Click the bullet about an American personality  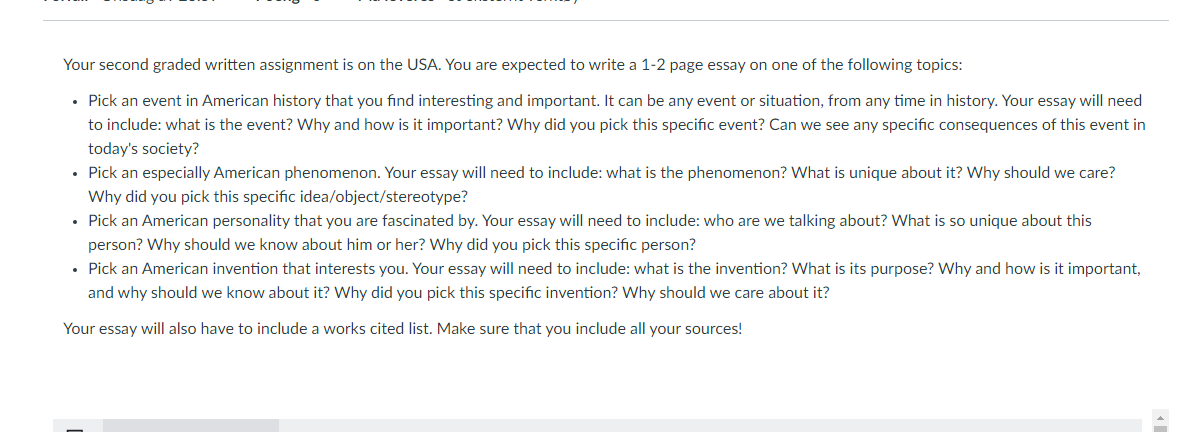coord(589,233)
